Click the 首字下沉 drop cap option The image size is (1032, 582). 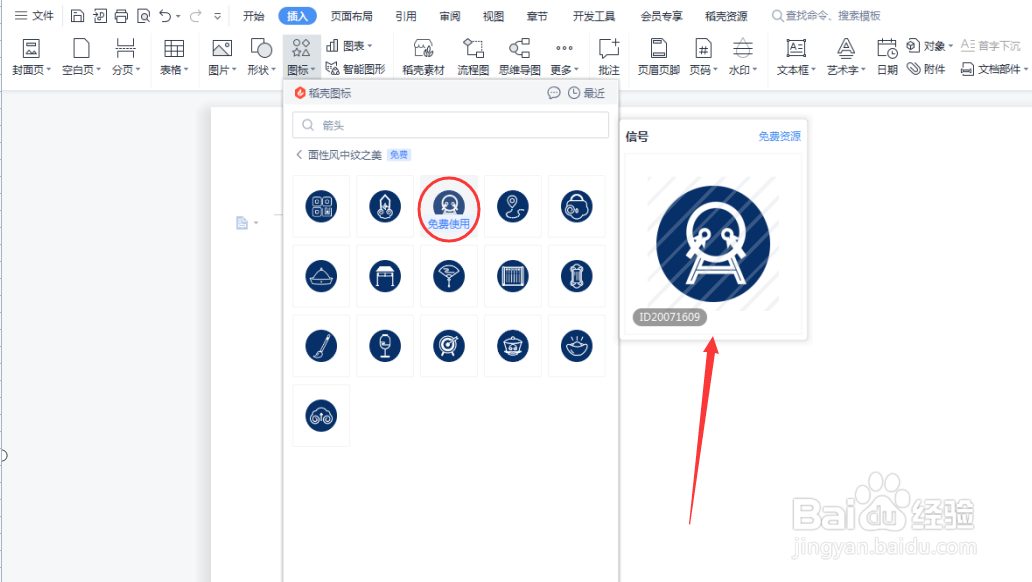pos(991,45)
